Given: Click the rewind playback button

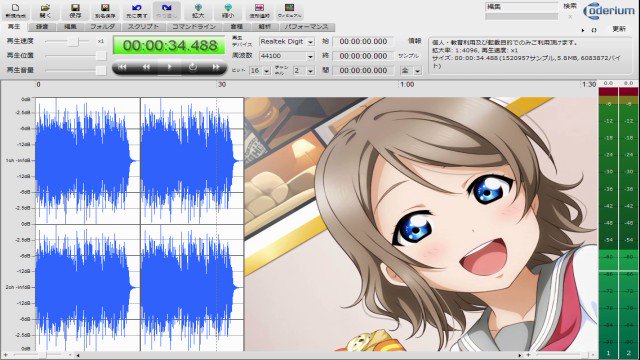Looking at the screenshot, I should tap(146, 67).
